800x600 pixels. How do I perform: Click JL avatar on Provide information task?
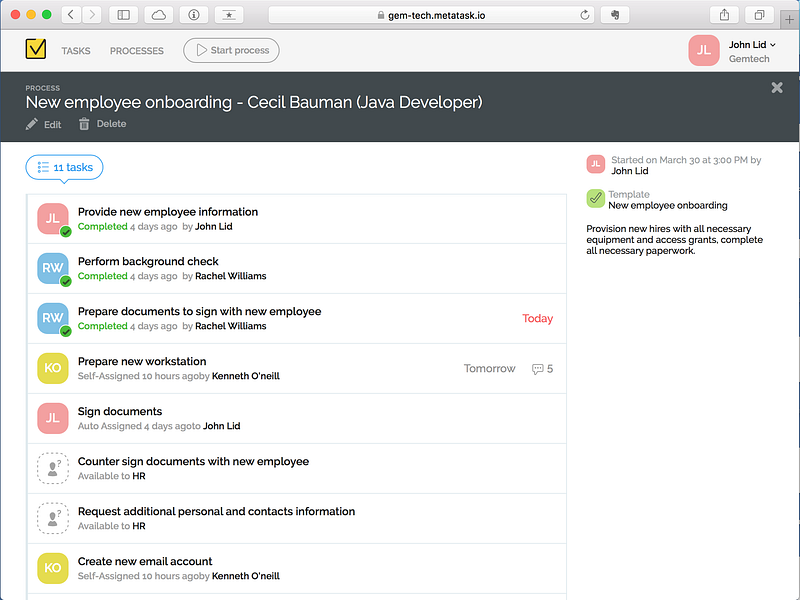(53, 219)
